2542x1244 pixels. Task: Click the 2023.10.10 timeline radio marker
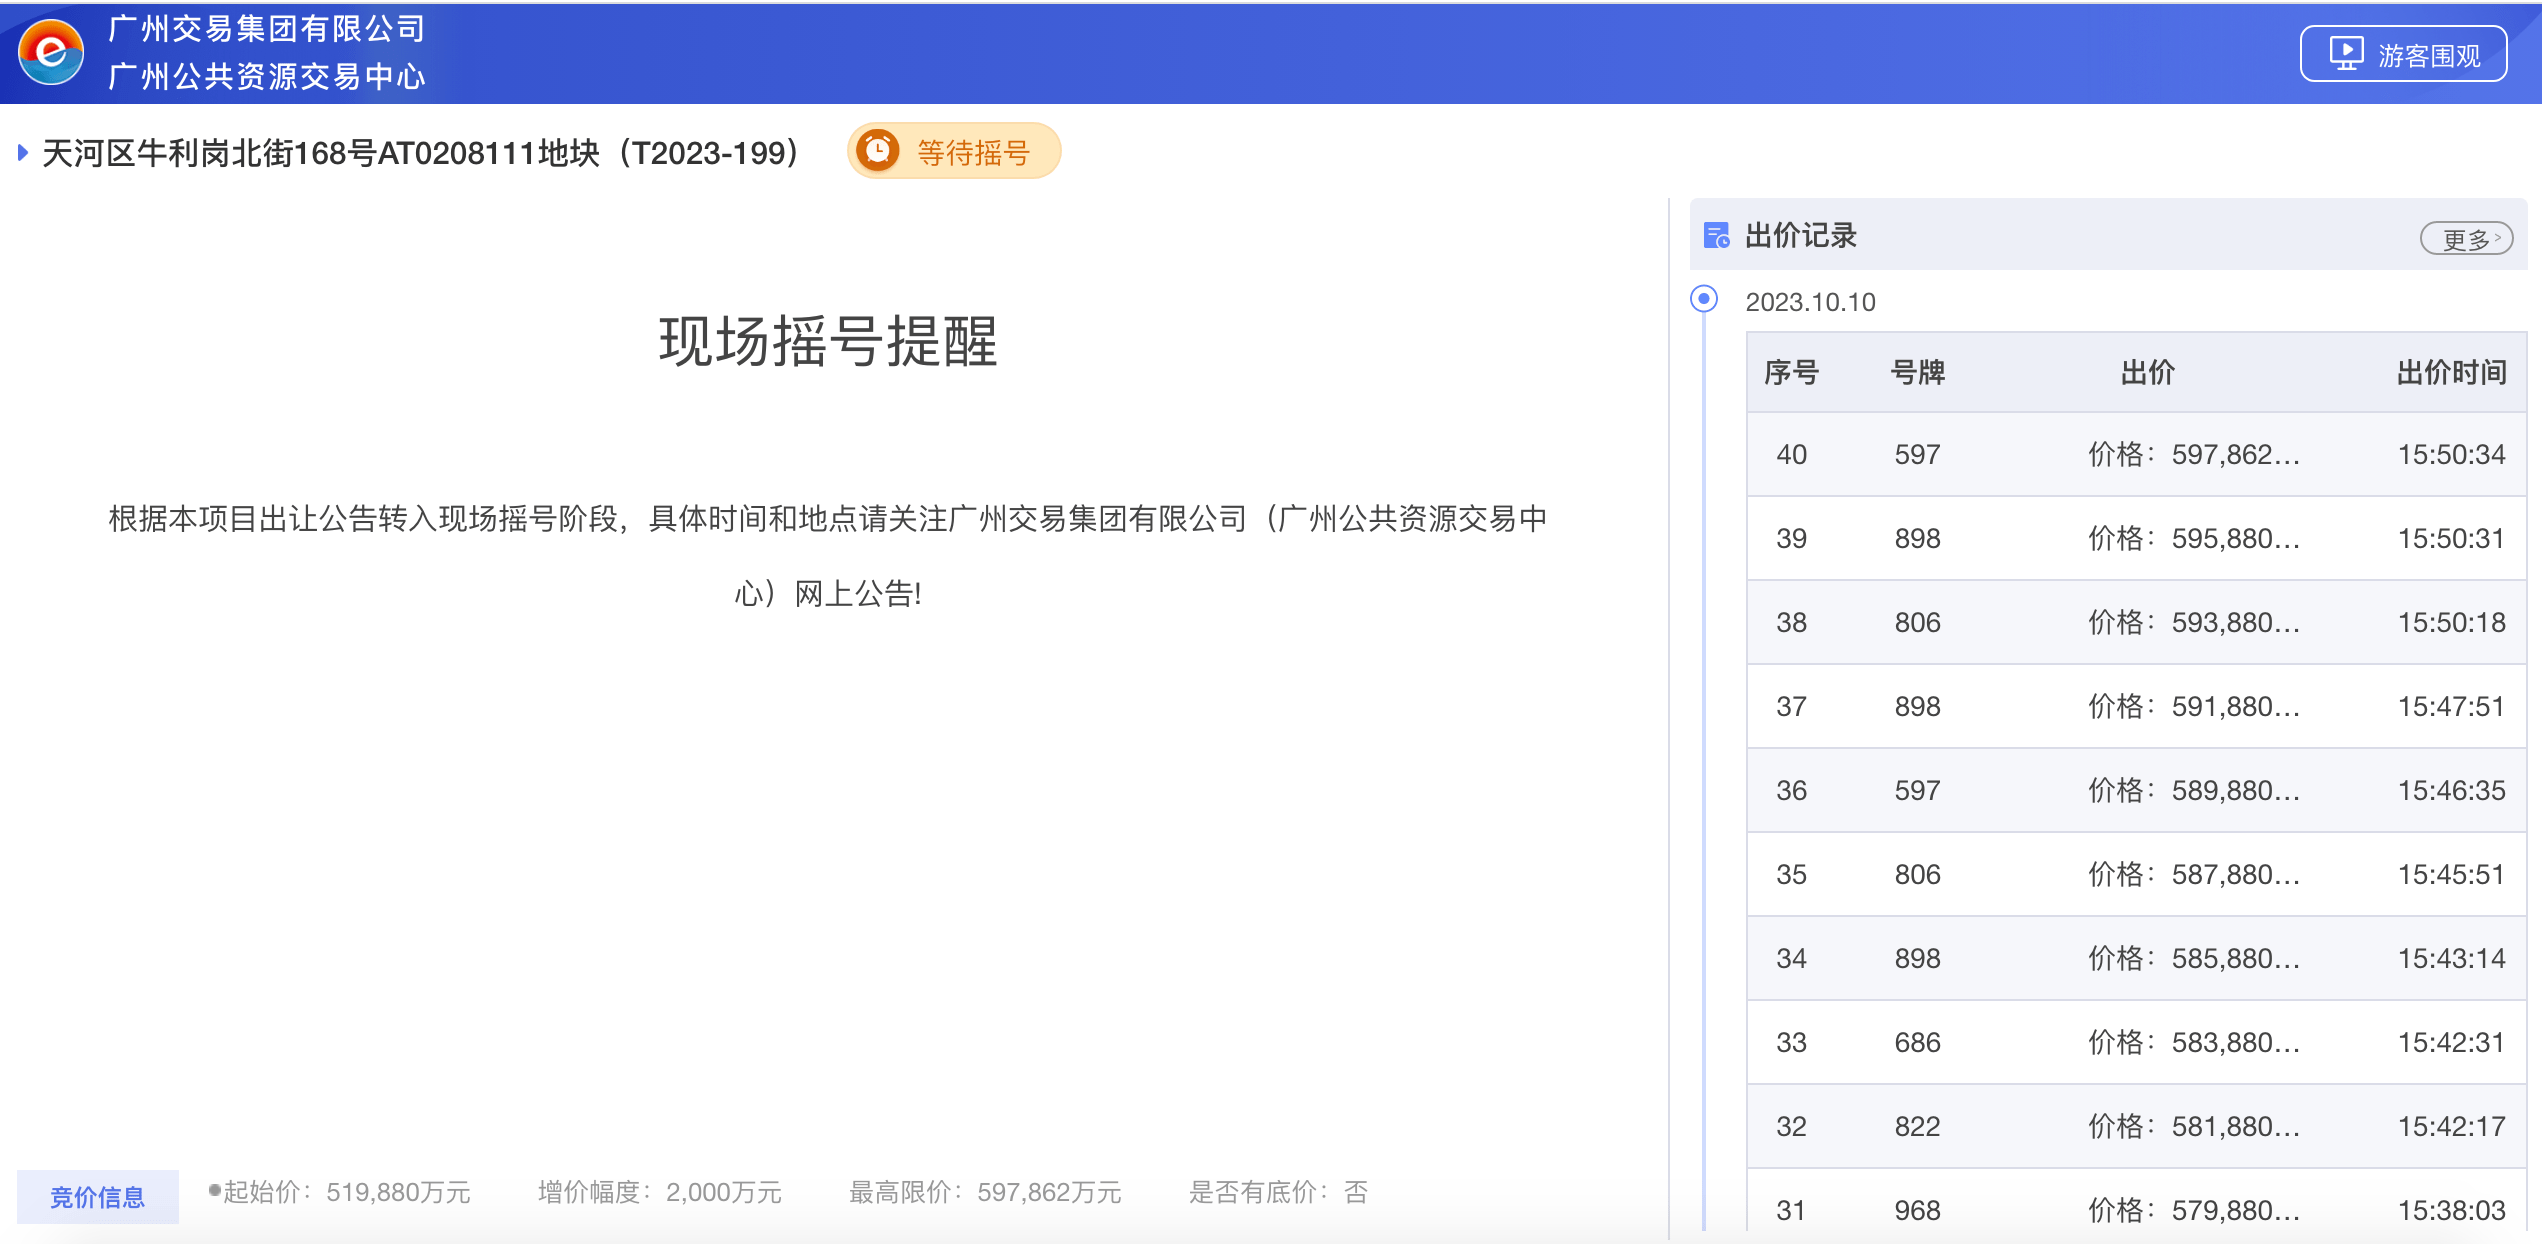pyautogui.click(x=1704, y=299)
